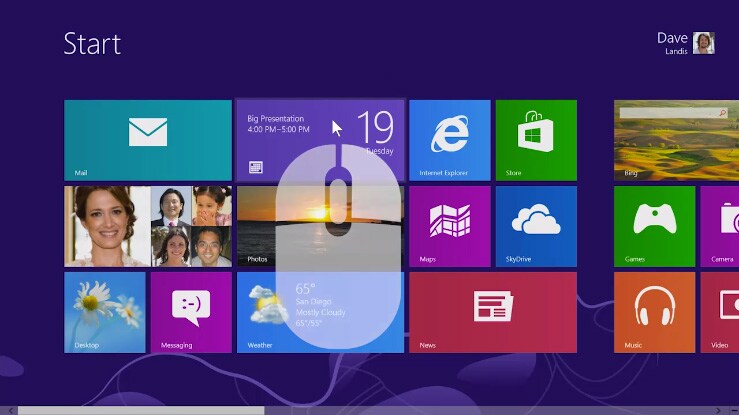Launch the Games tile
This screenshot has height=415, width=739.
pos(654,227)
